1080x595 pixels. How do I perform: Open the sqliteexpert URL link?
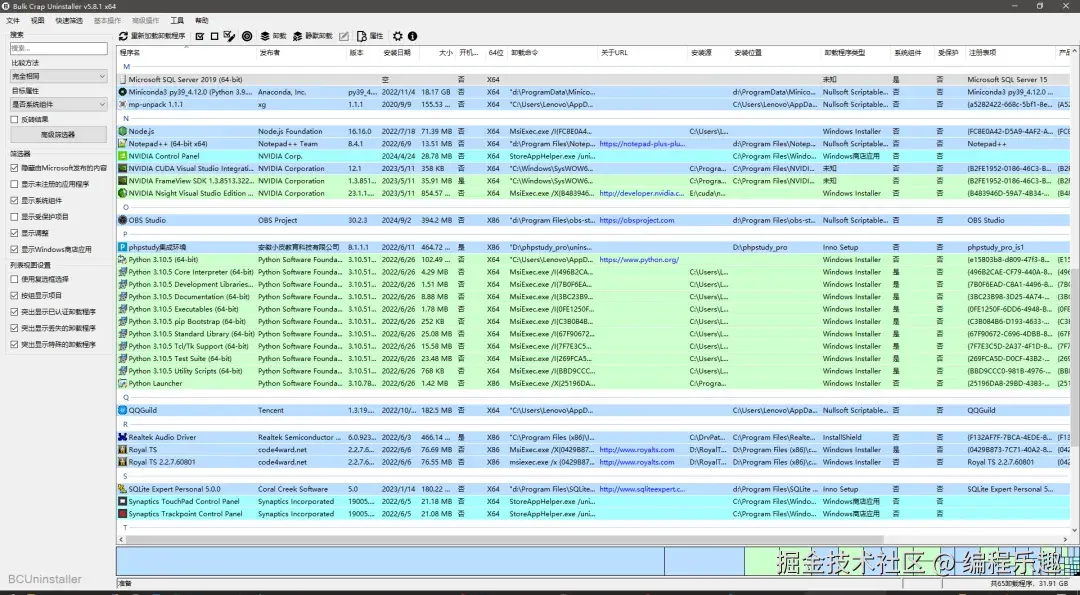pos(642,489)
